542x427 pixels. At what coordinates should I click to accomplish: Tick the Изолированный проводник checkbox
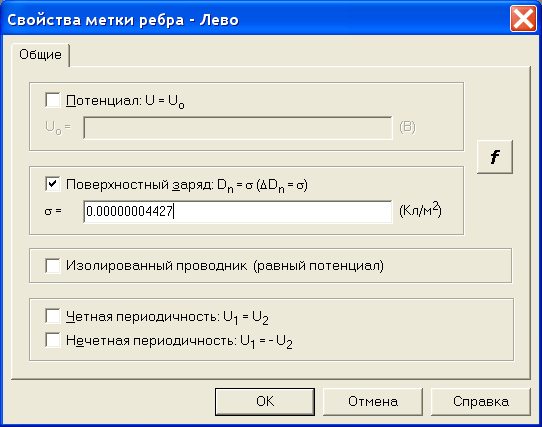click(53, 266)
